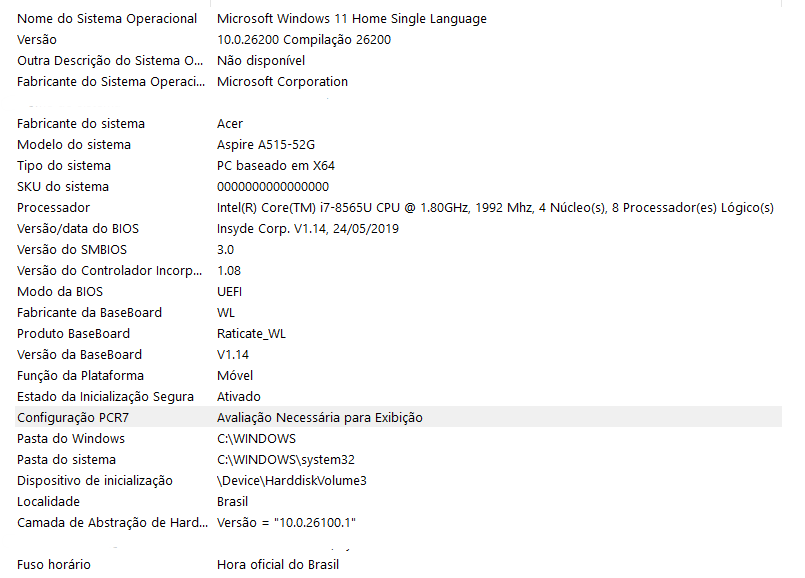Click the '\Device\HarddiskVolume3' value
The height and width of the screenshot is (578, 805).
292,481
